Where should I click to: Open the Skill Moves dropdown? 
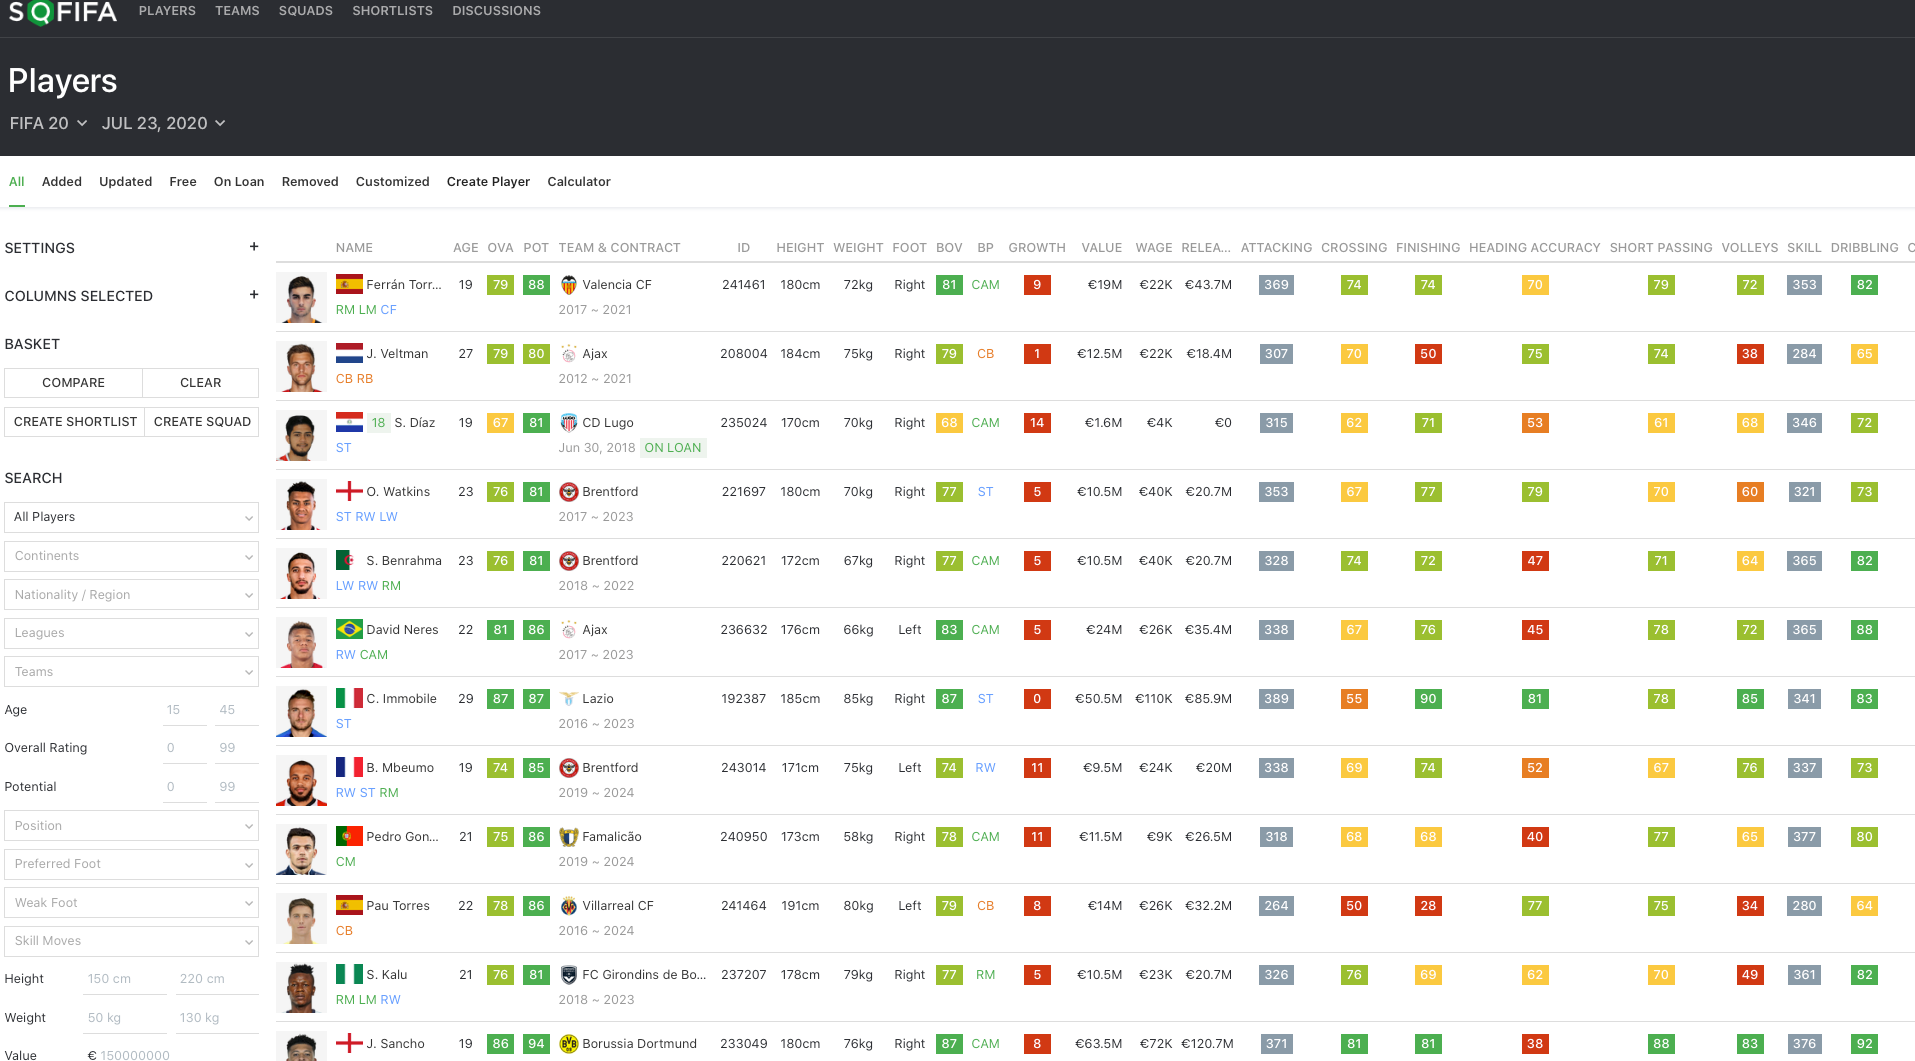coord(131,941)
